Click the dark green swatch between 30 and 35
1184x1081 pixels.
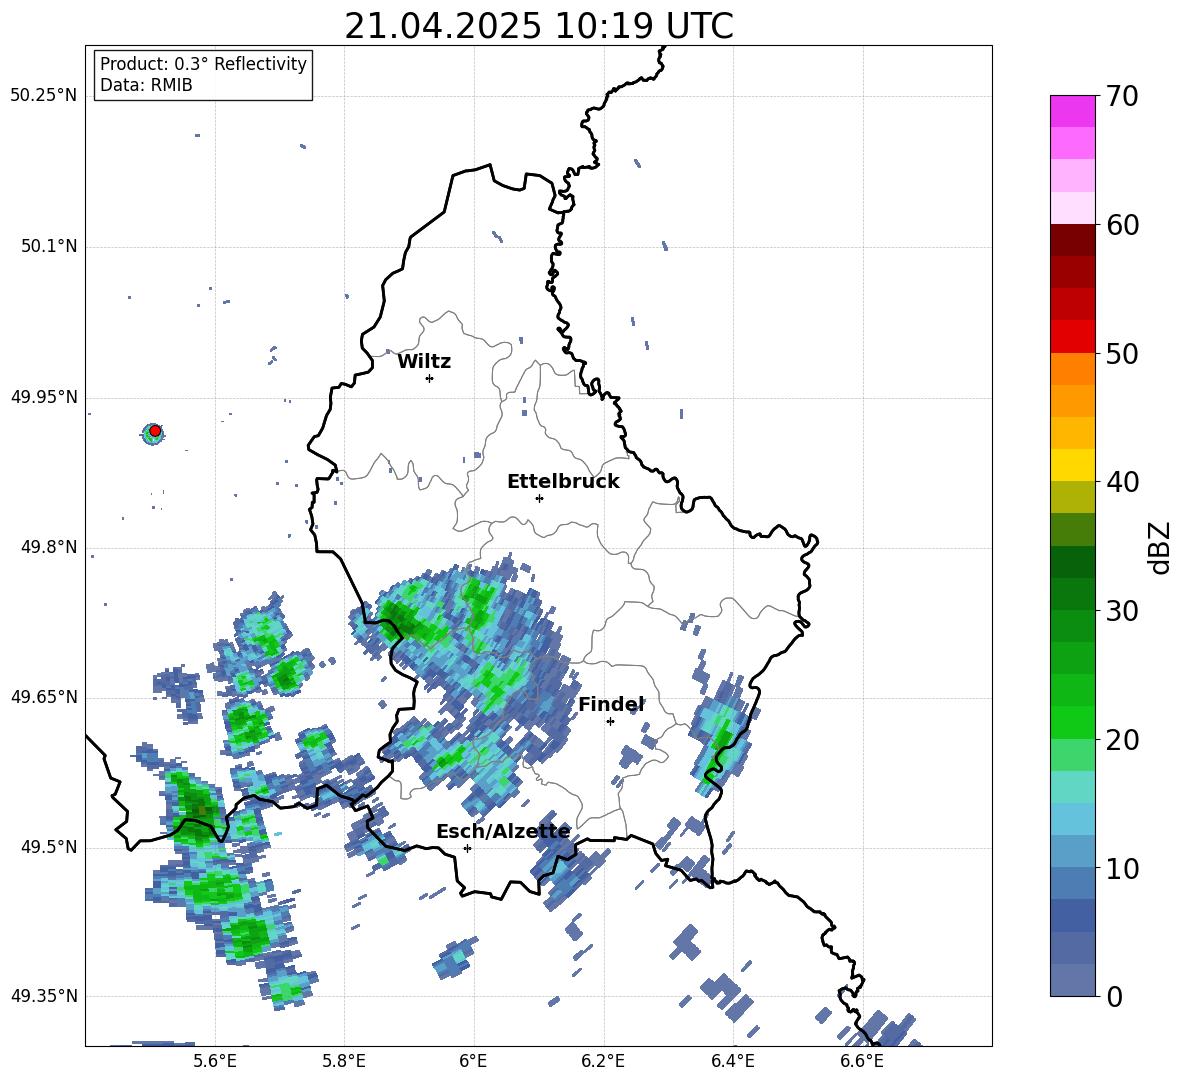1072,562
